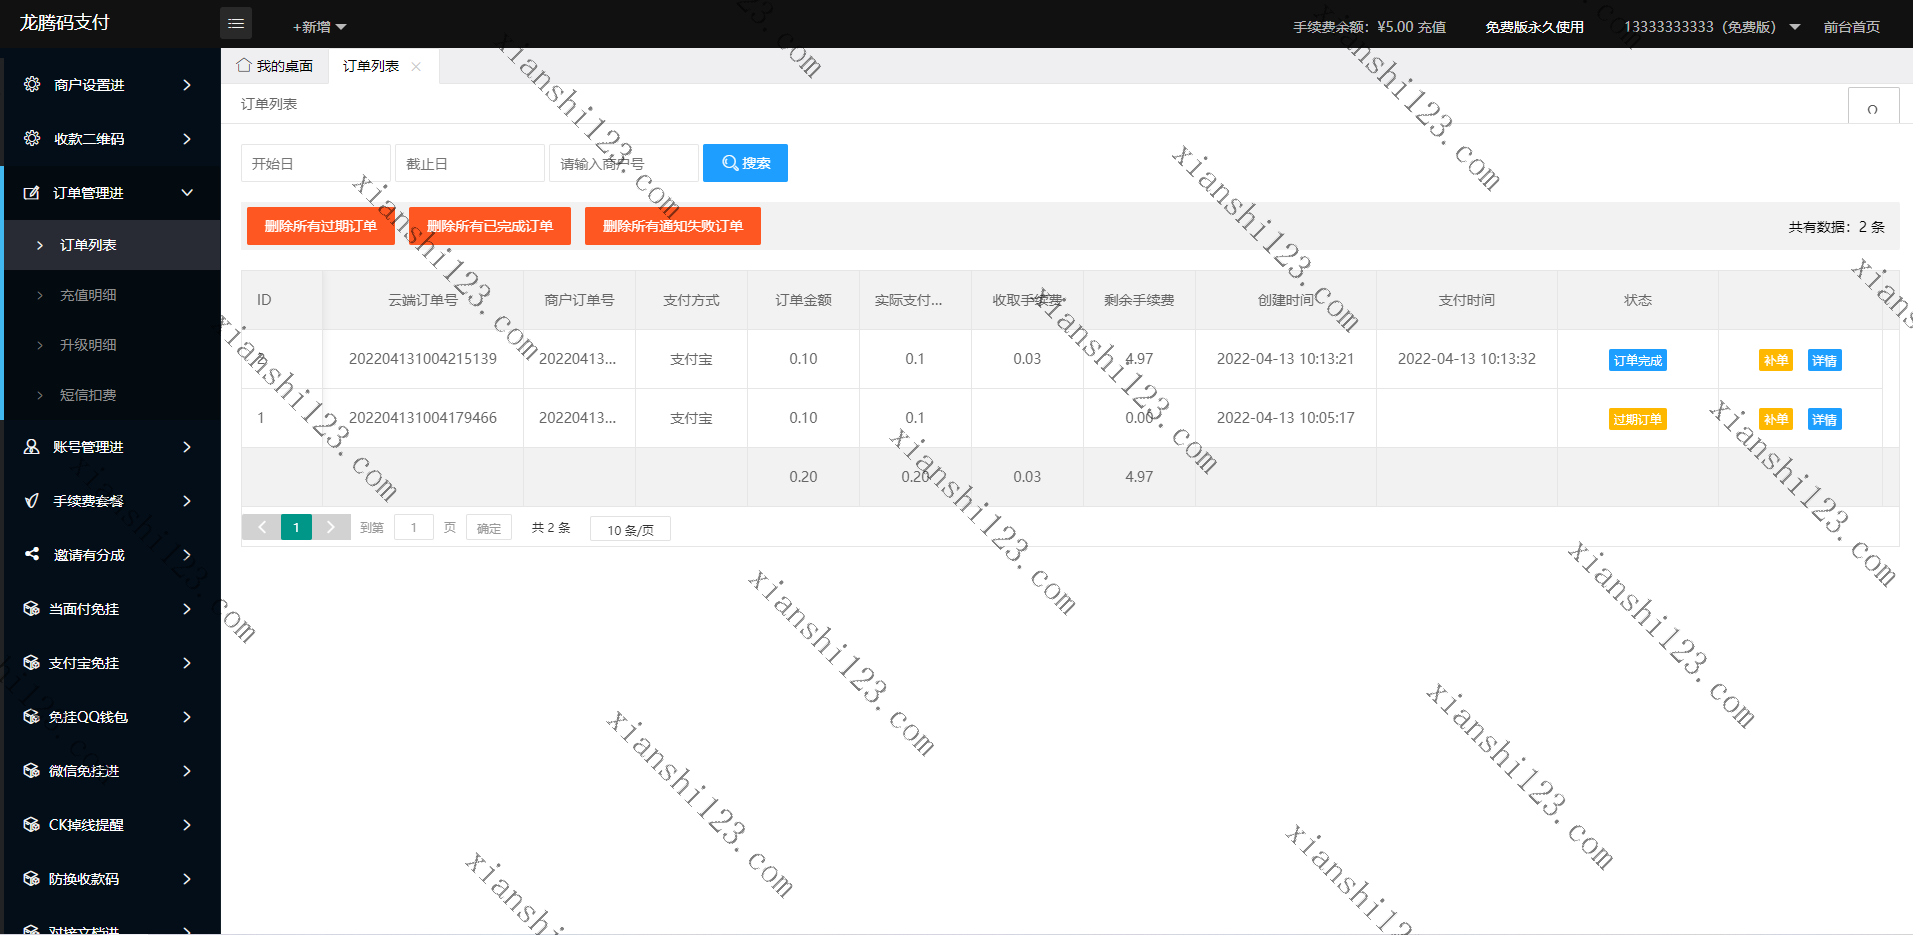The image size is (1913, 935).
Task: Click cell 2022-04-13 10:05:17
Action: [x=1286, y=418]
